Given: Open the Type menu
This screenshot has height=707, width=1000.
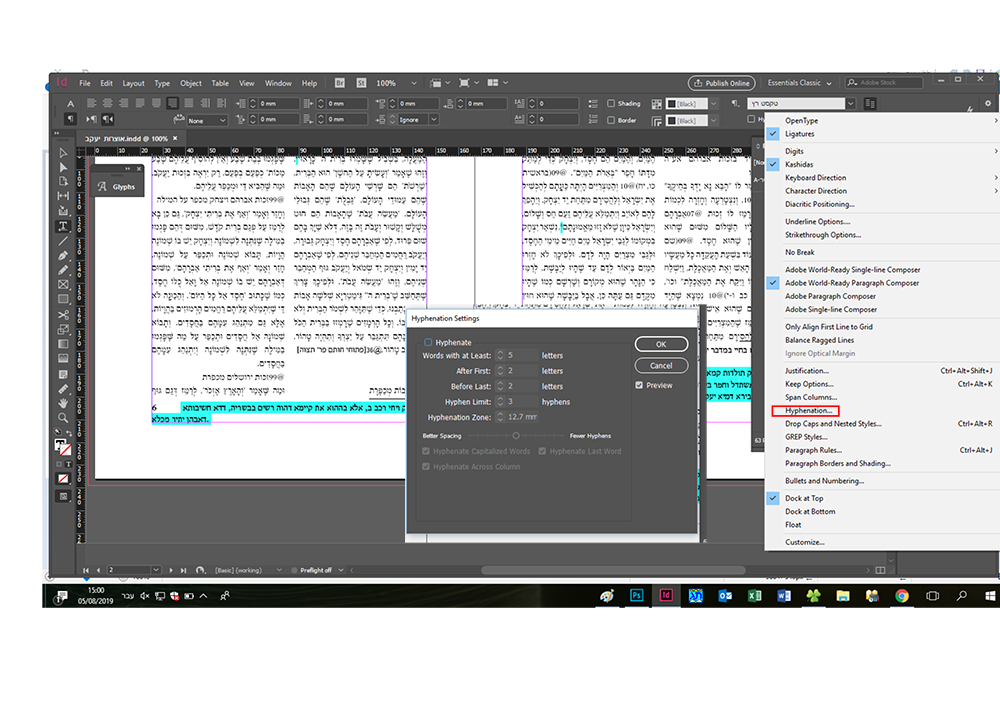Looking at the screenshot, I should tap(162, 83).
